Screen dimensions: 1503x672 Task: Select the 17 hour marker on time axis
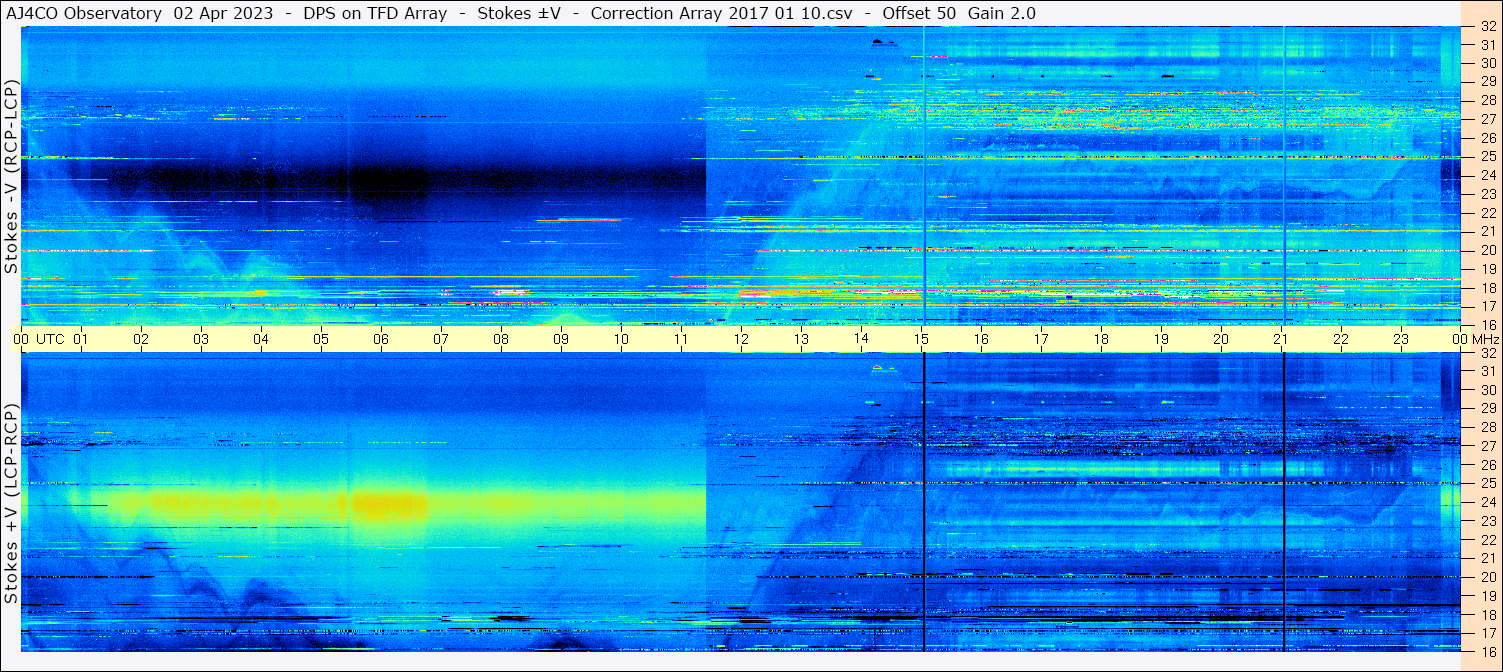[x=1041, y=339]
